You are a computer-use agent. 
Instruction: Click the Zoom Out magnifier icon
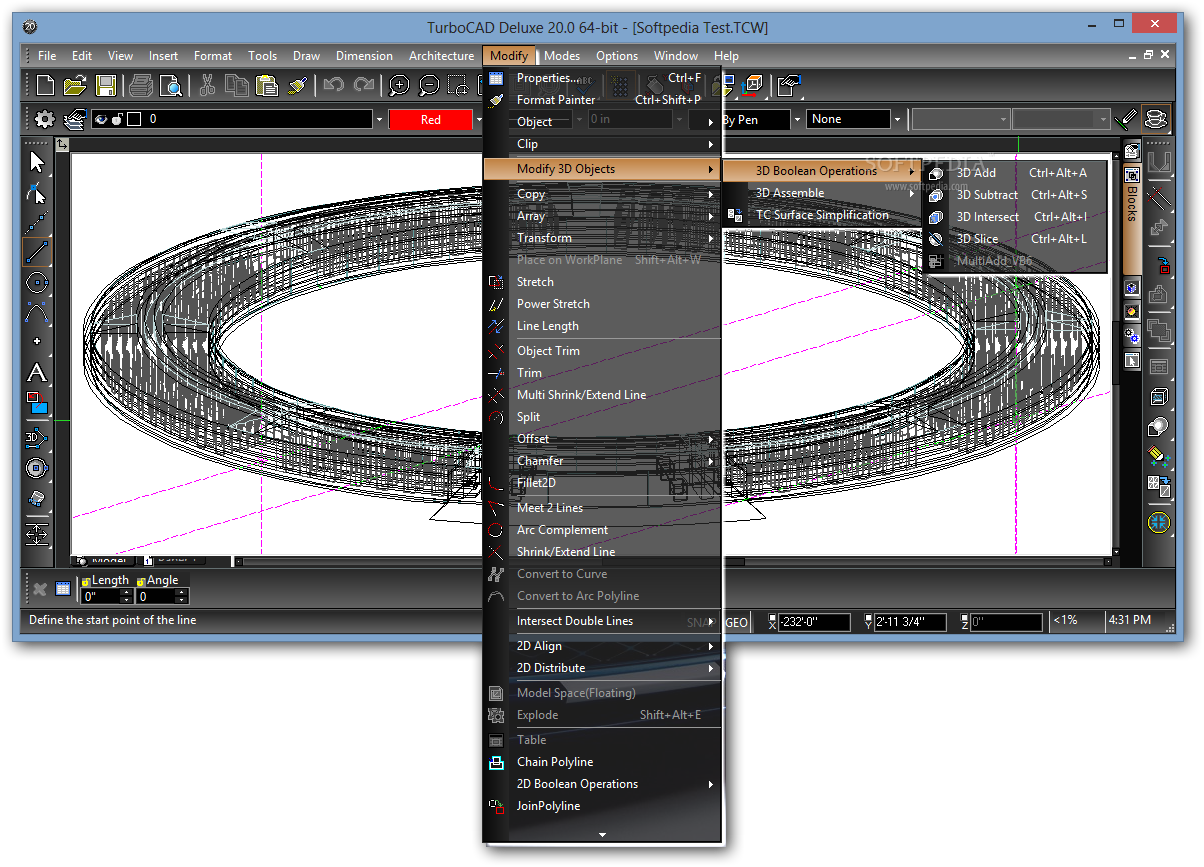click(429, 85)
